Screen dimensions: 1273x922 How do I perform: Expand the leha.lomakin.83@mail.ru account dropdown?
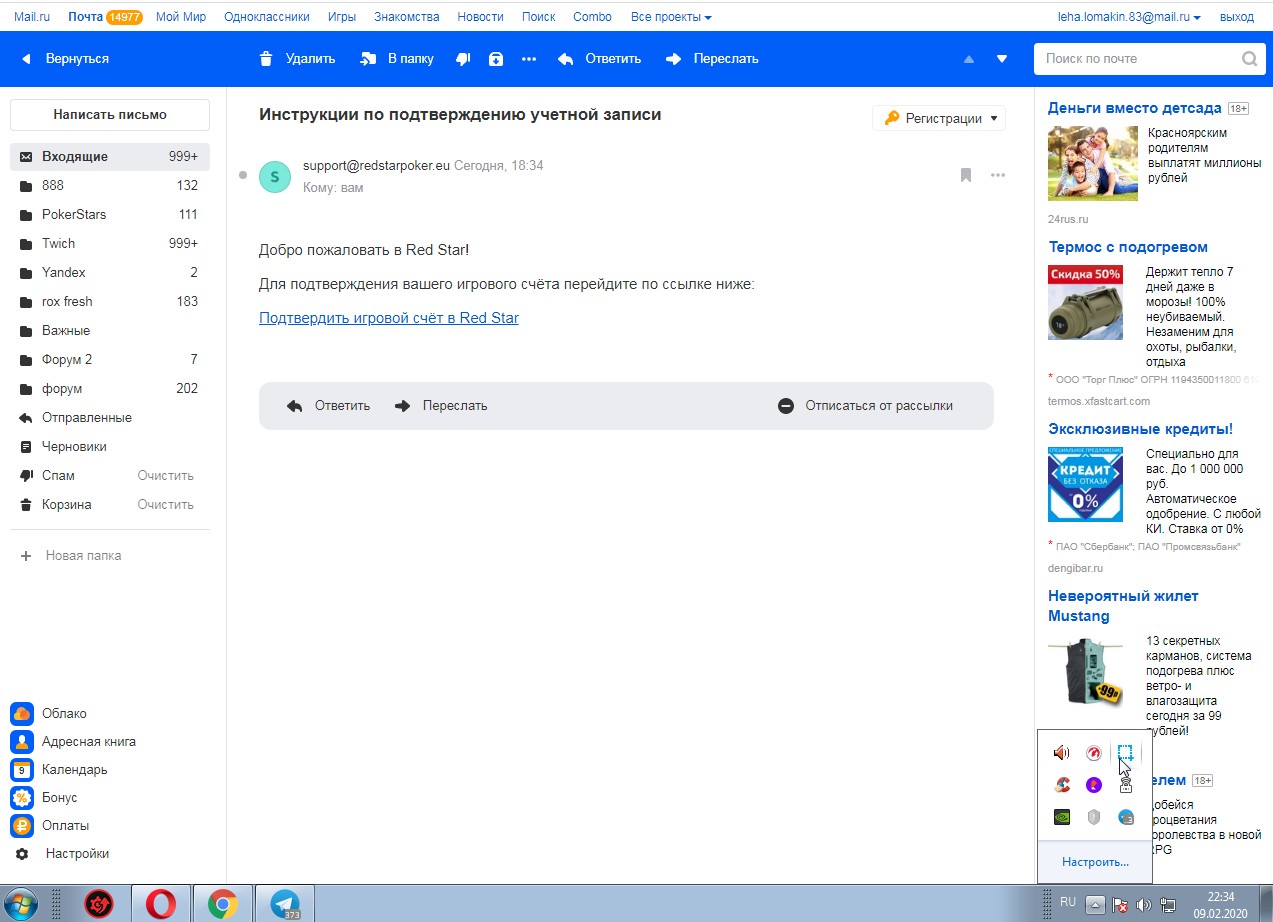coord(1130,17)
